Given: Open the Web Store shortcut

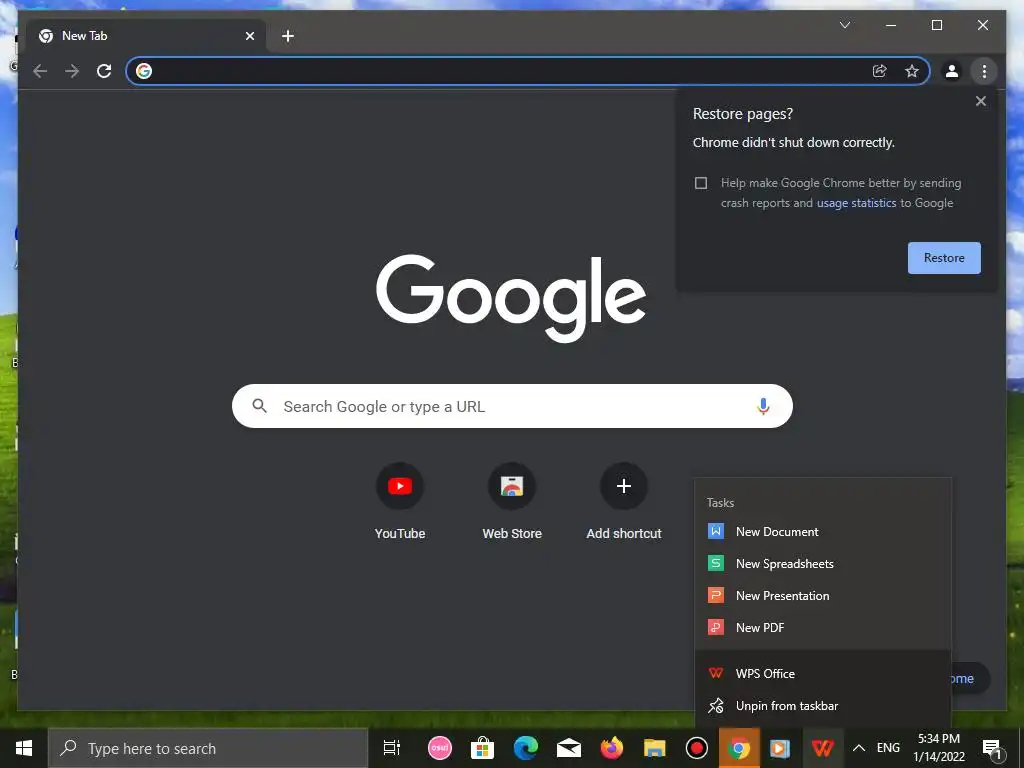Looking at the screenshot, I should [512, 501].
